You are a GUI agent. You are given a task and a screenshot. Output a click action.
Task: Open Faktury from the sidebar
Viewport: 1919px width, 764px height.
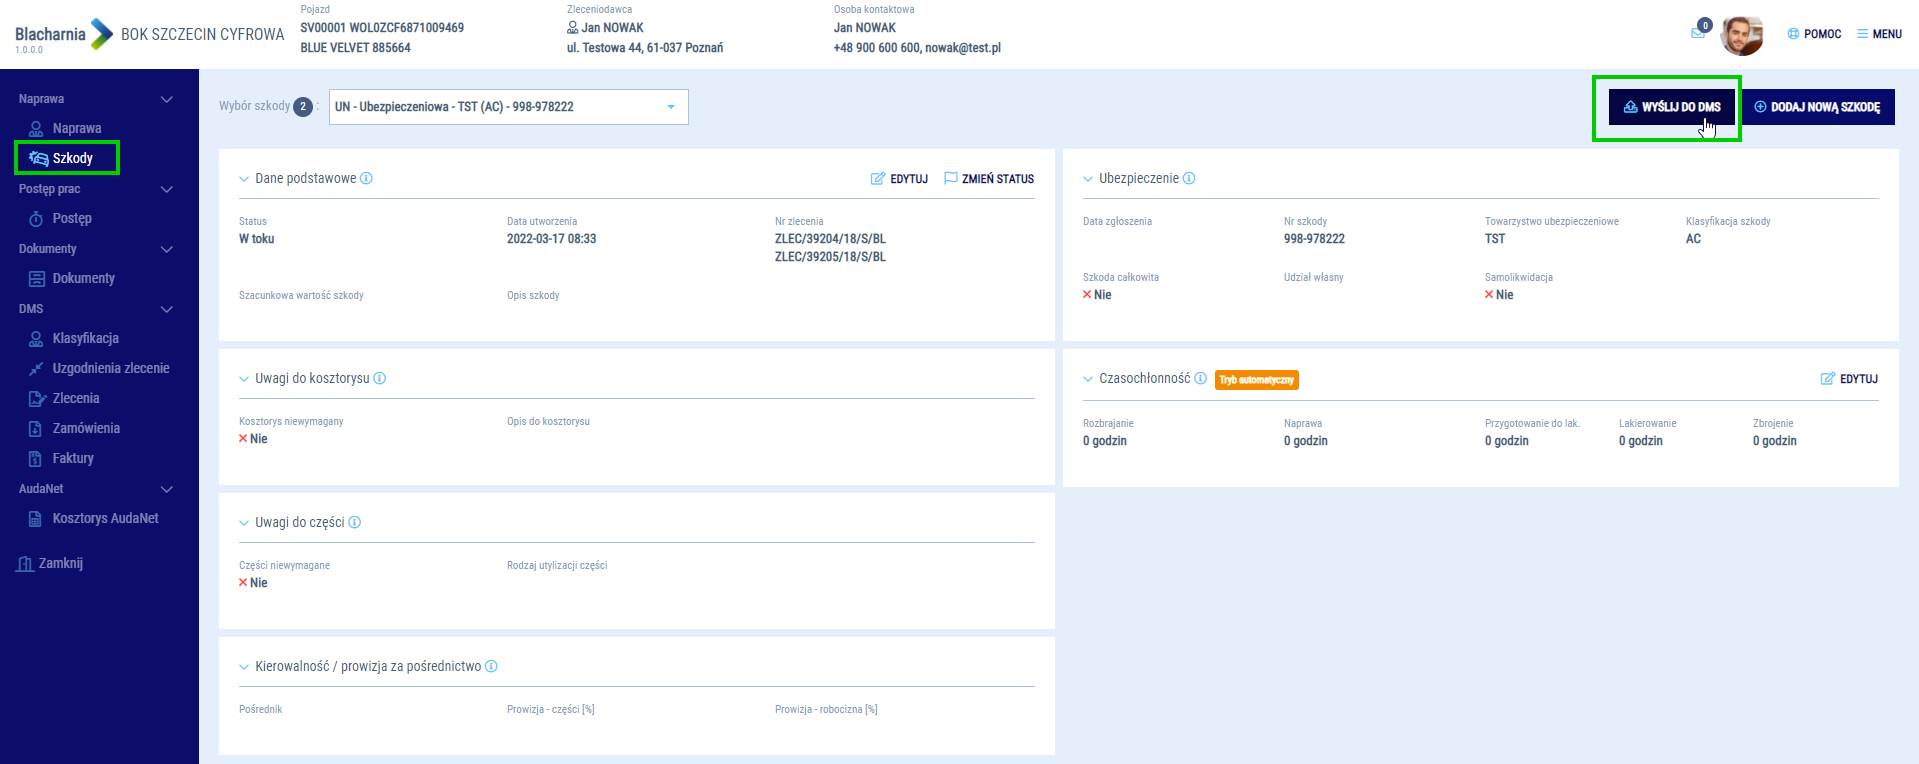pos(73,458)
